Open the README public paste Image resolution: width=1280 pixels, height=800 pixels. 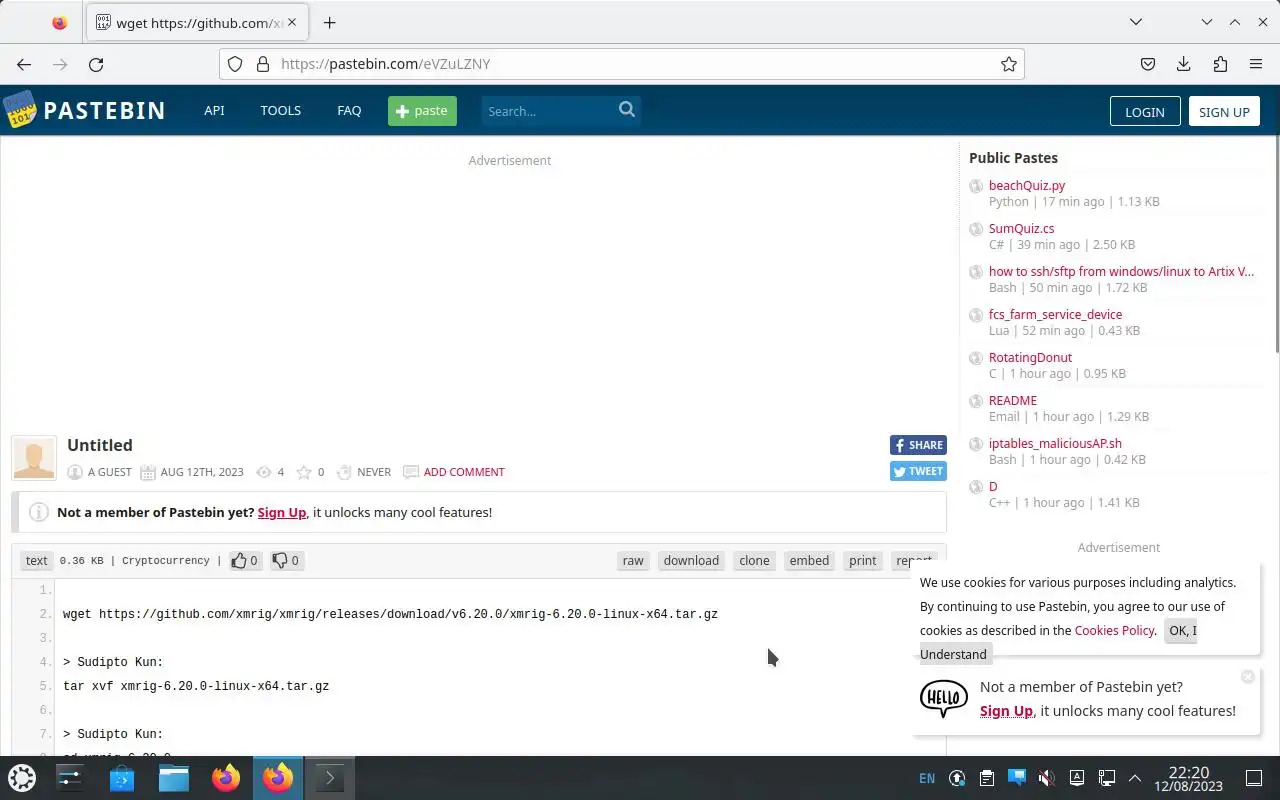(1013, 400)
